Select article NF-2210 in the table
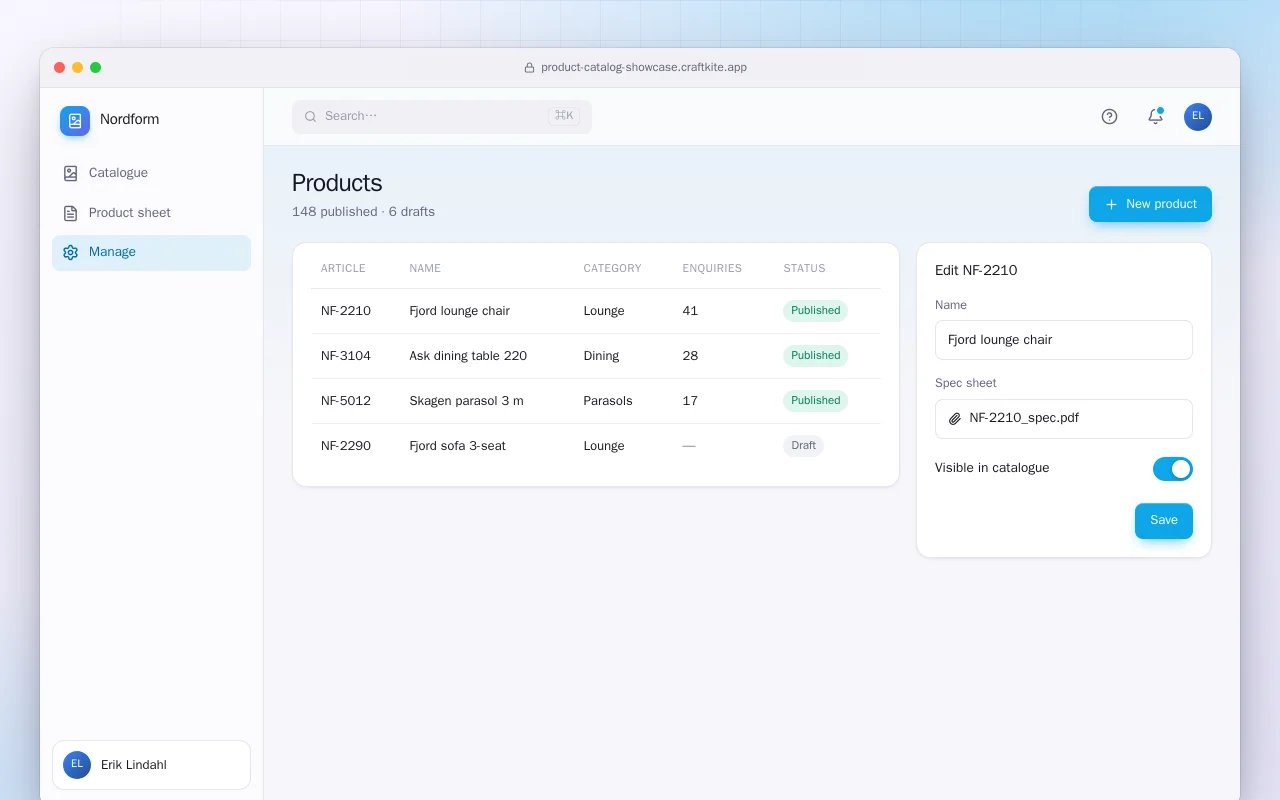1280x800 pixels. (346, 311)
